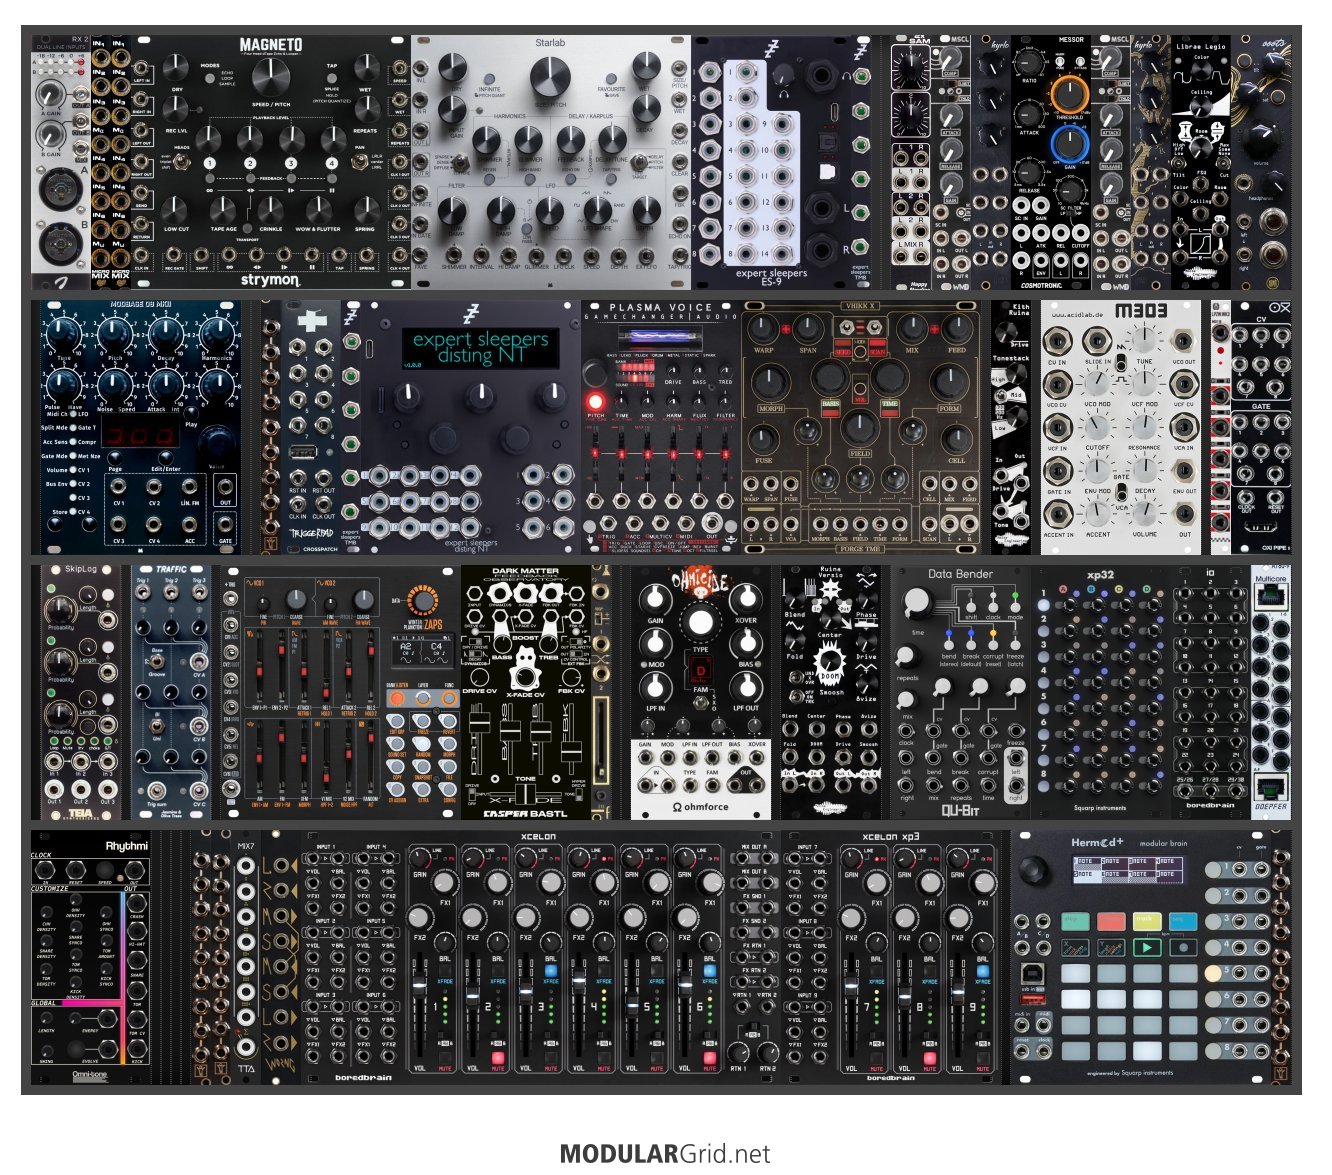
Task: Select head 3 button on Magneto
Action: click(x=292, y=163)
